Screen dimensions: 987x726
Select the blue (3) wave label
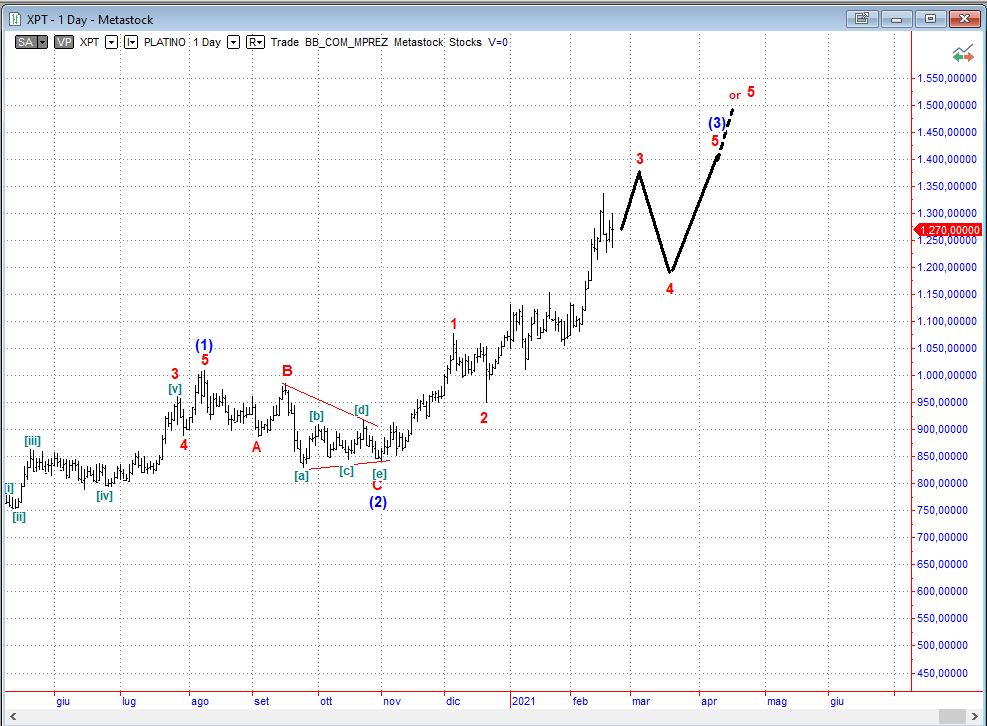718,123
